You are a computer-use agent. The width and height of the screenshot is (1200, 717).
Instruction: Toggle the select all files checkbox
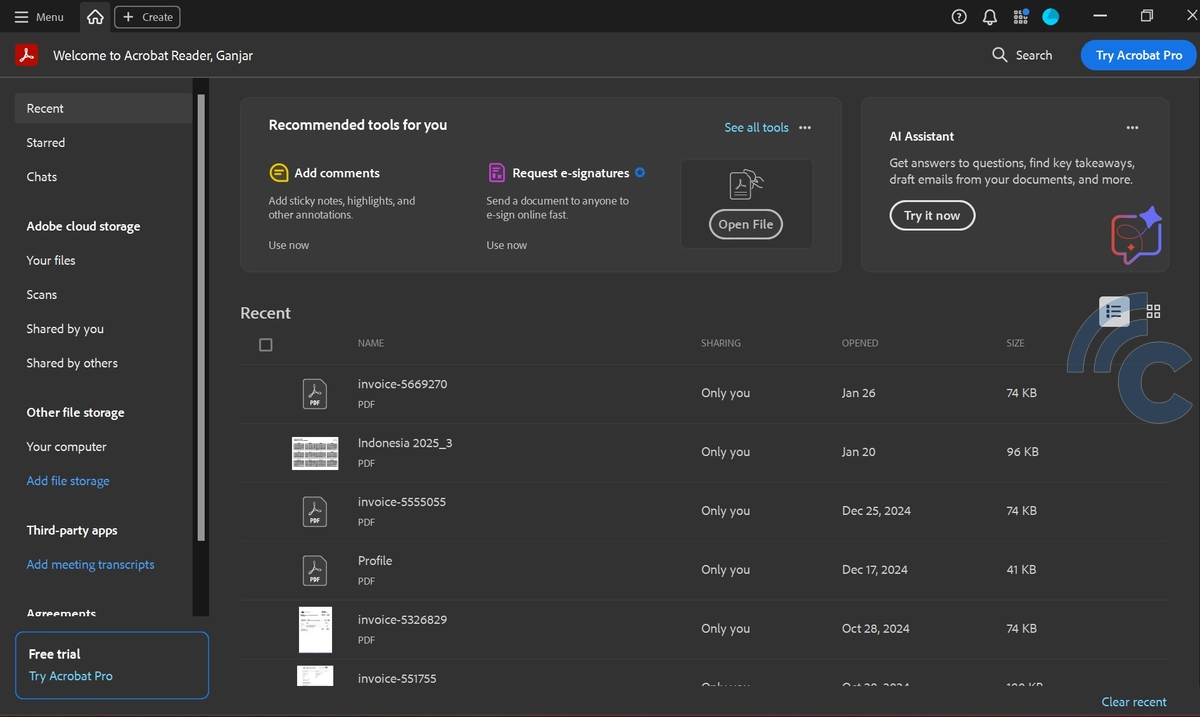[265, 345]
